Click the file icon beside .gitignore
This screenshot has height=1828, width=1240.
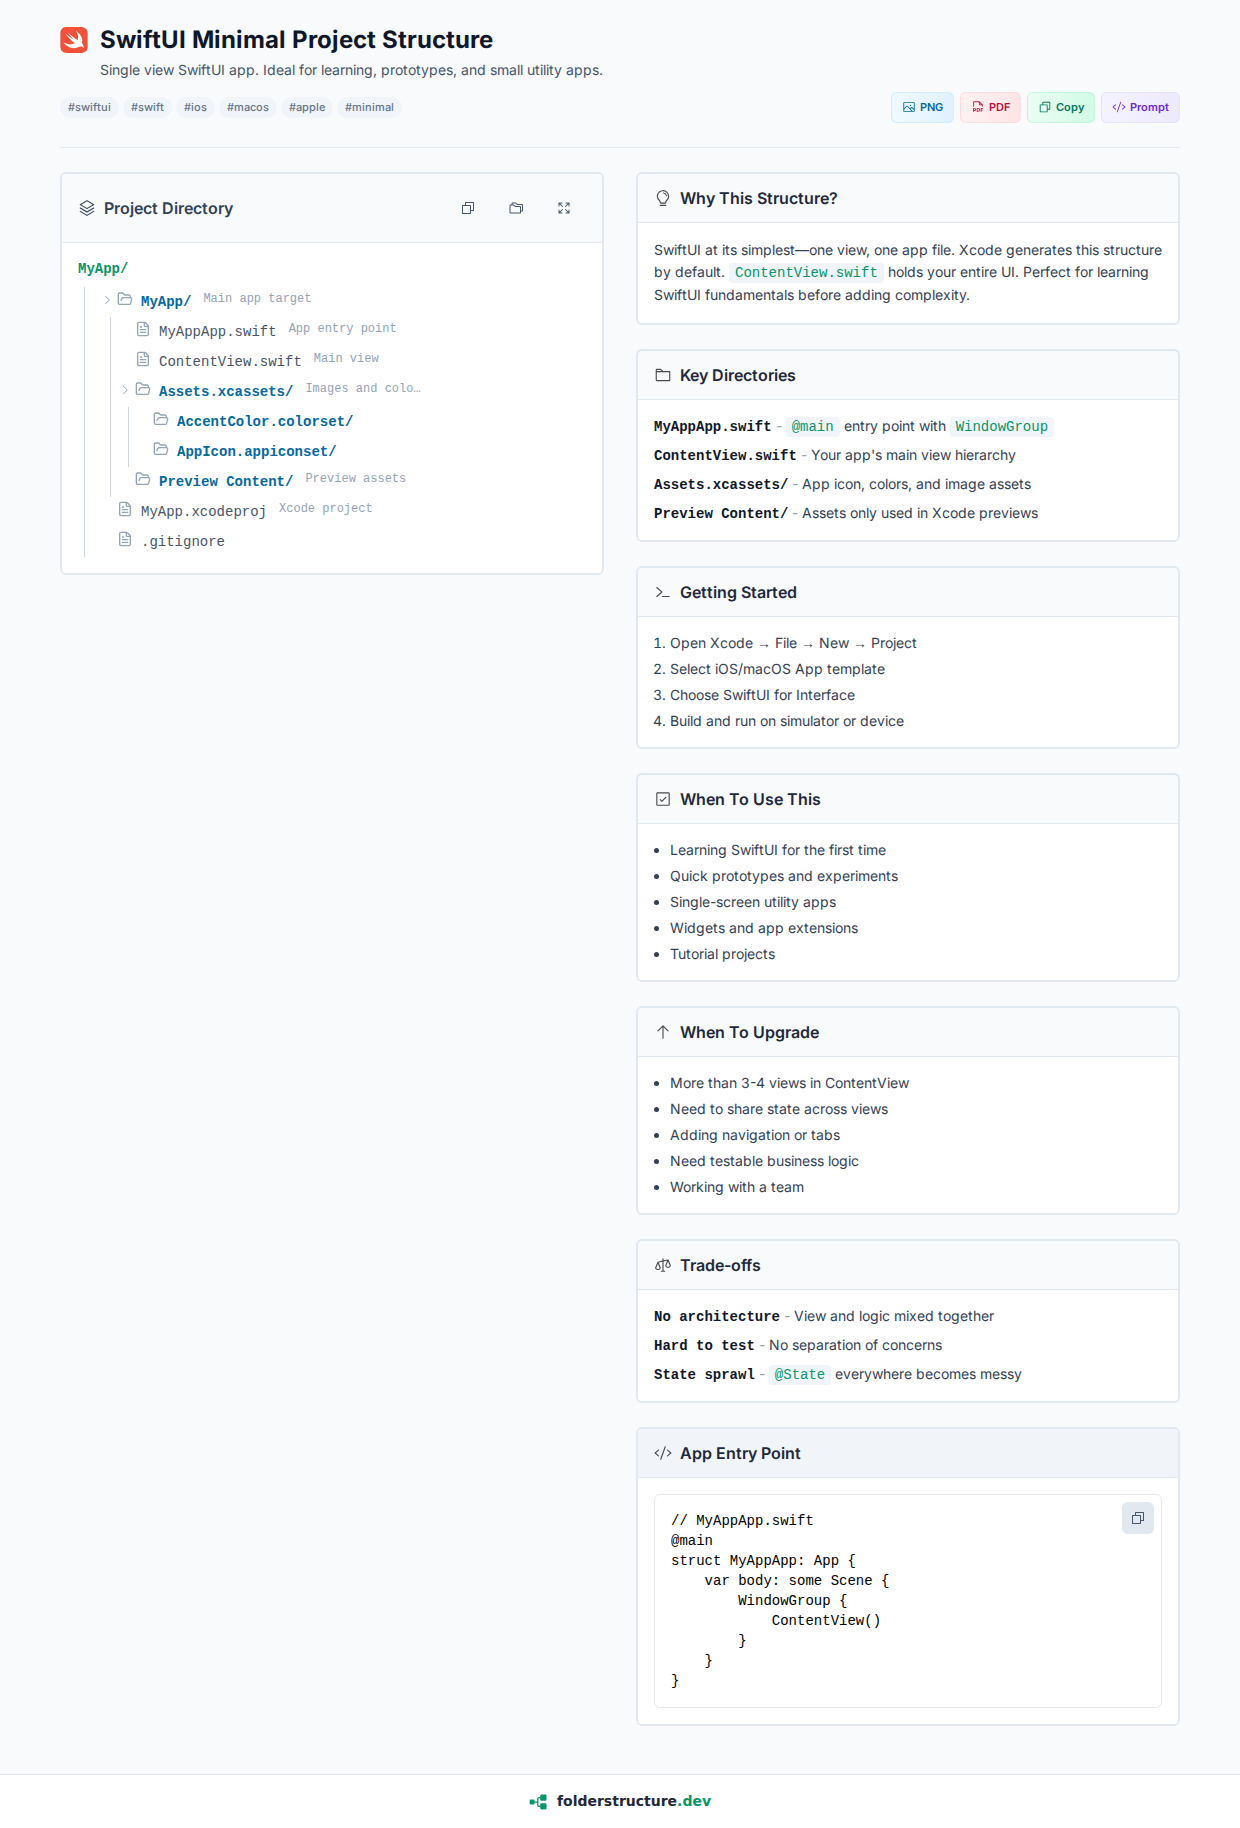click(x=125, y=540)
